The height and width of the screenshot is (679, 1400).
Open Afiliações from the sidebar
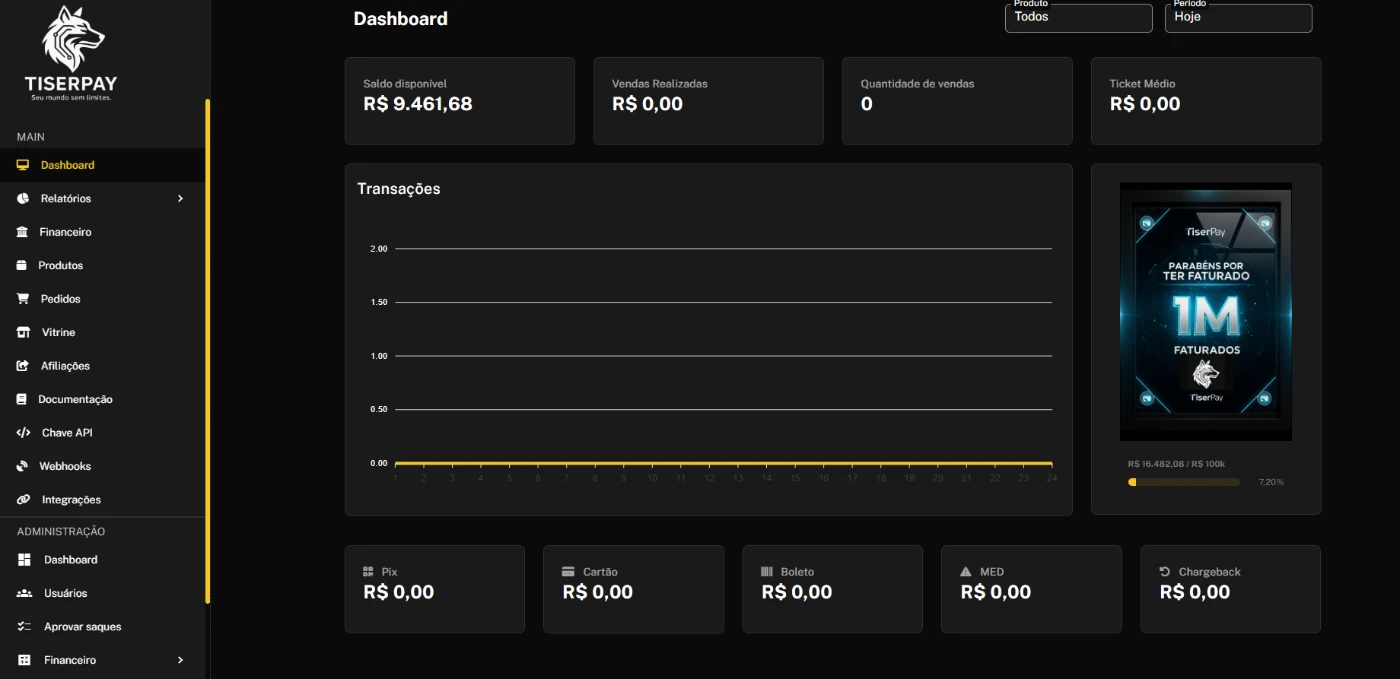[65, 366]
